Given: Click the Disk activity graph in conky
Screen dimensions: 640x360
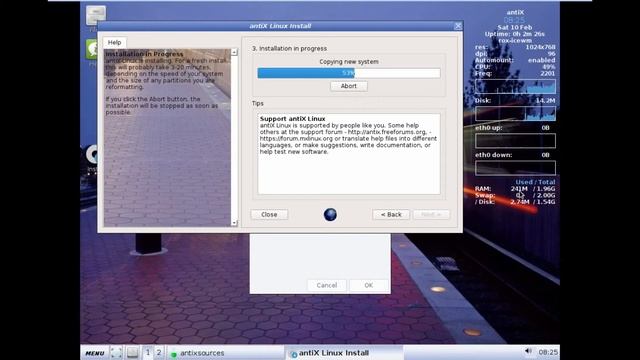Looking at the screenshot, I should [x=515, y=113].
